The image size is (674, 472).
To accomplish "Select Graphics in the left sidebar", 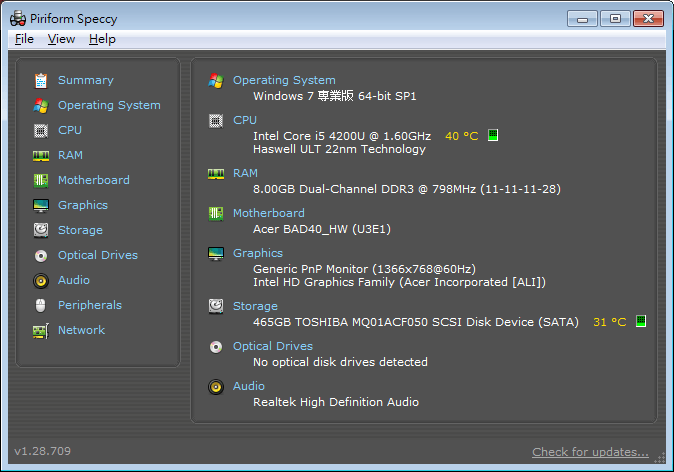I will tap(83, 205).
